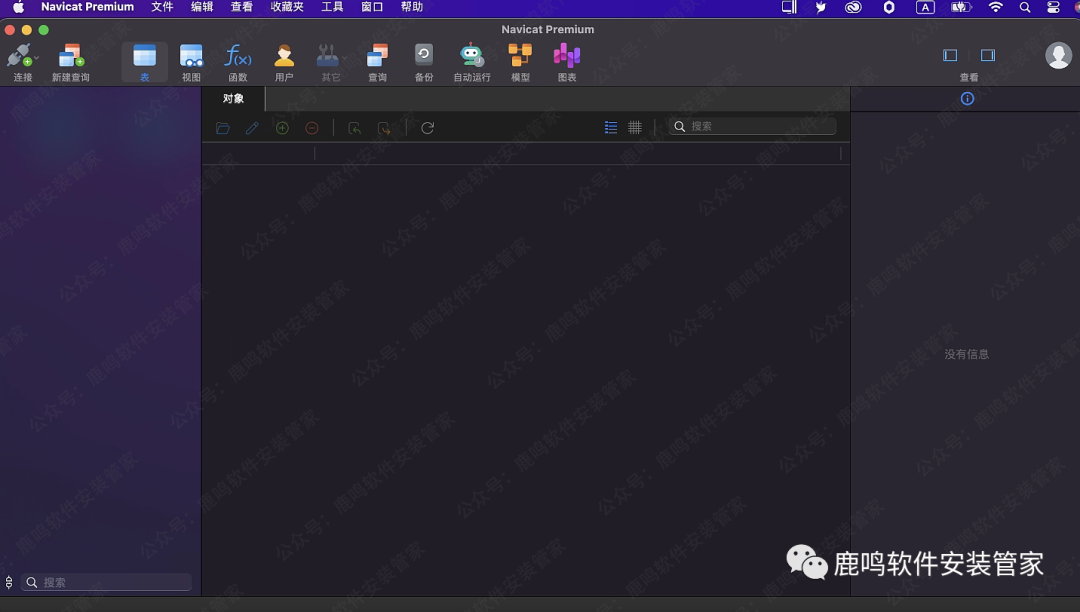Expand the sidebar search filter selector
The image size is (1080, 612).
(x=9, y=582)
